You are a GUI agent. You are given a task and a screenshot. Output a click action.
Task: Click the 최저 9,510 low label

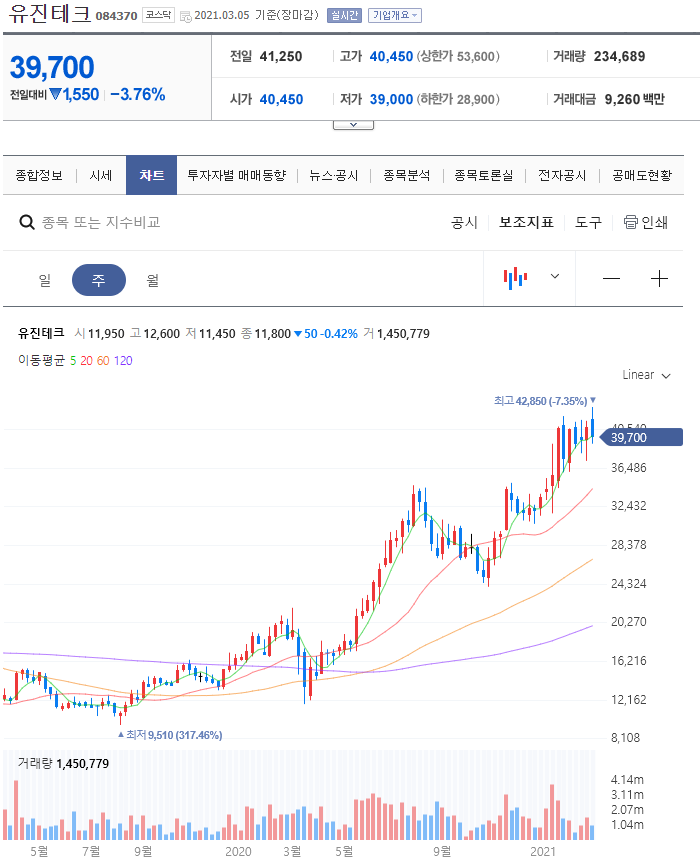point(170,735)
